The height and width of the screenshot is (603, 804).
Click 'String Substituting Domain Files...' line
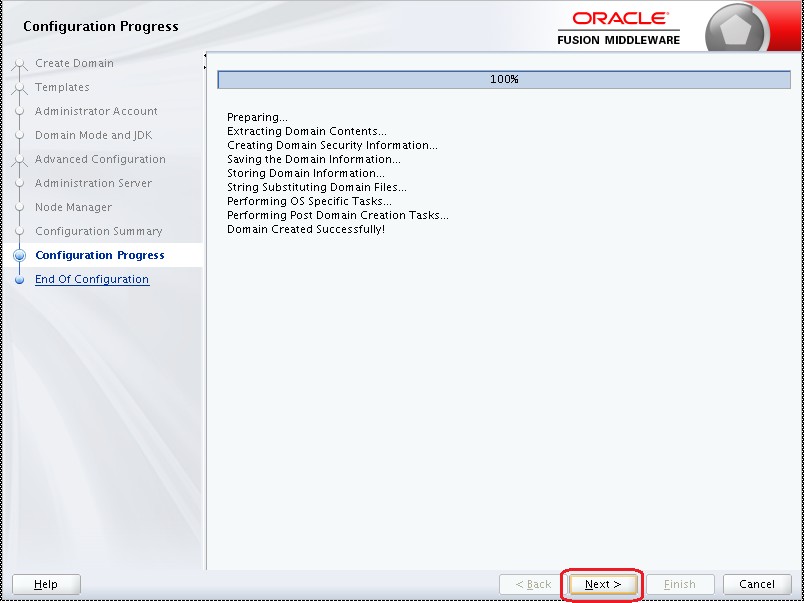[317, 187]
